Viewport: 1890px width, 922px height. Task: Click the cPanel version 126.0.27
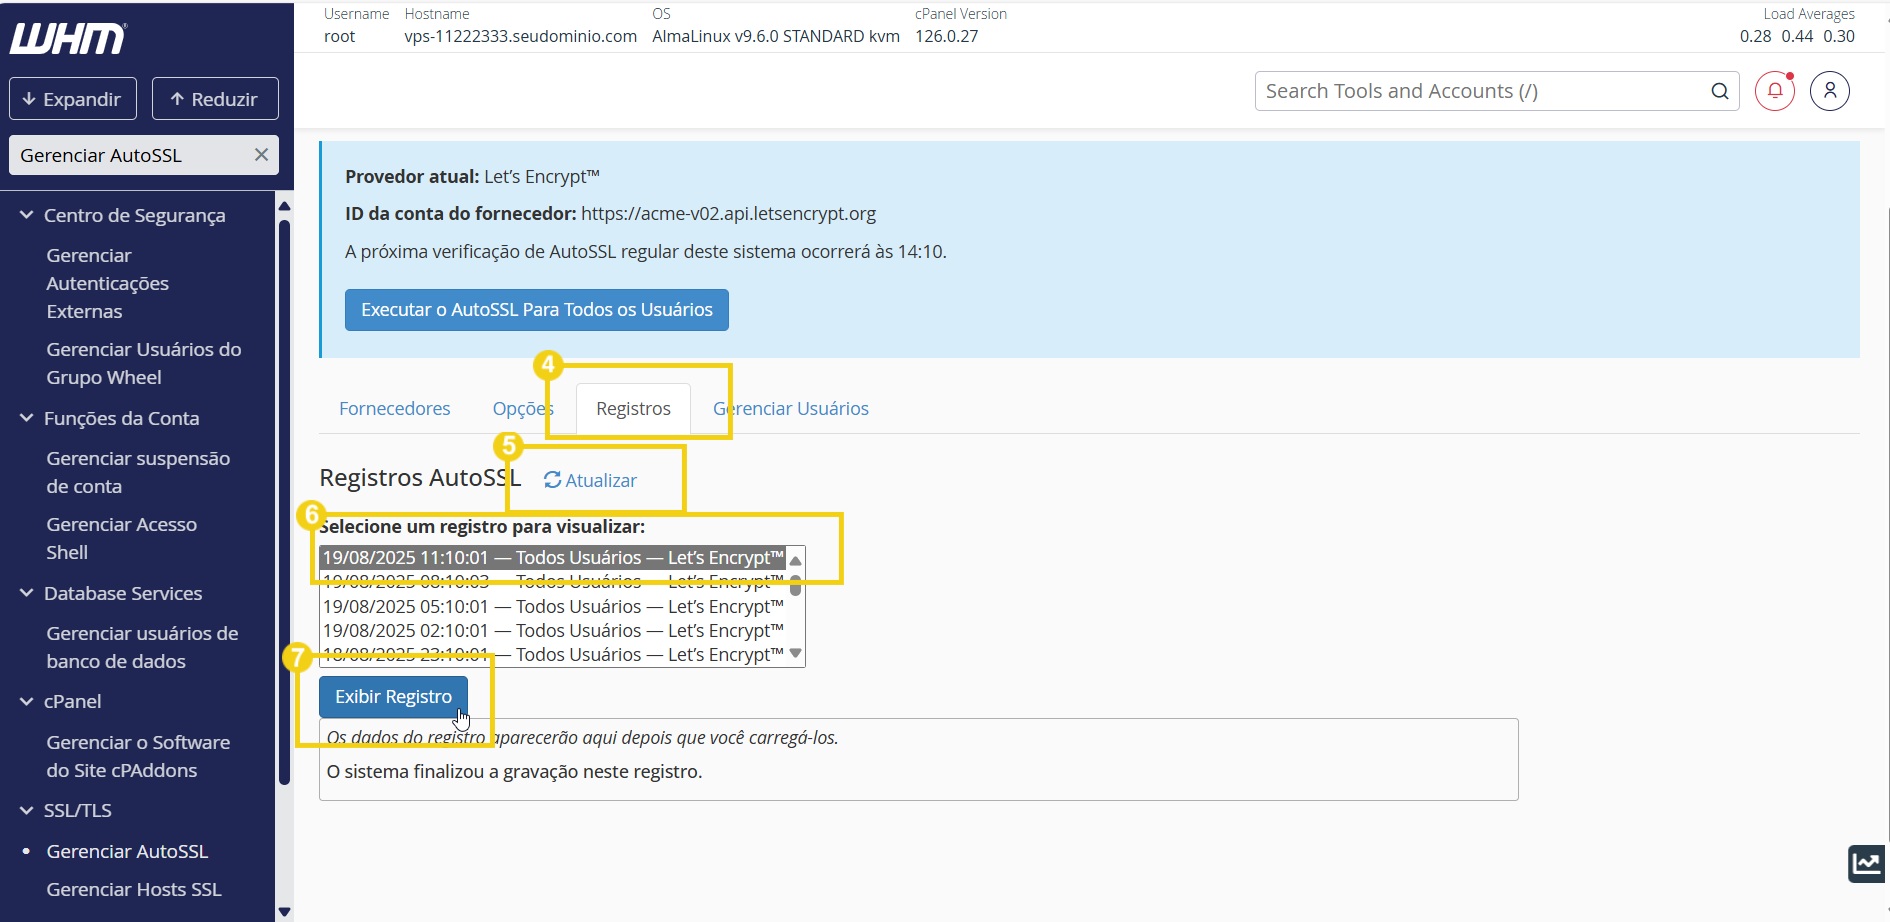point(946,36)
